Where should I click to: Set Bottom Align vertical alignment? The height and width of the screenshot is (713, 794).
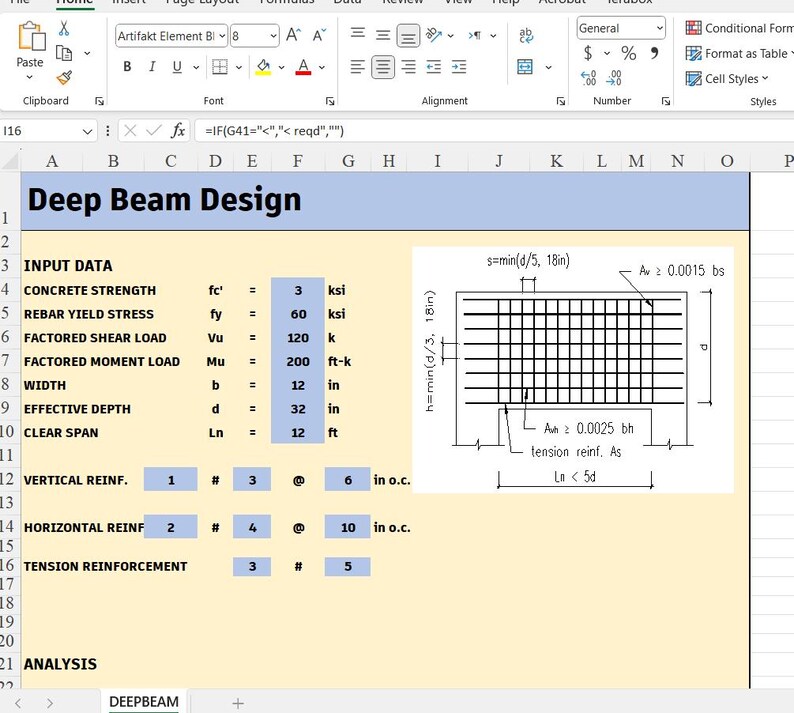(x=408, y=35)
